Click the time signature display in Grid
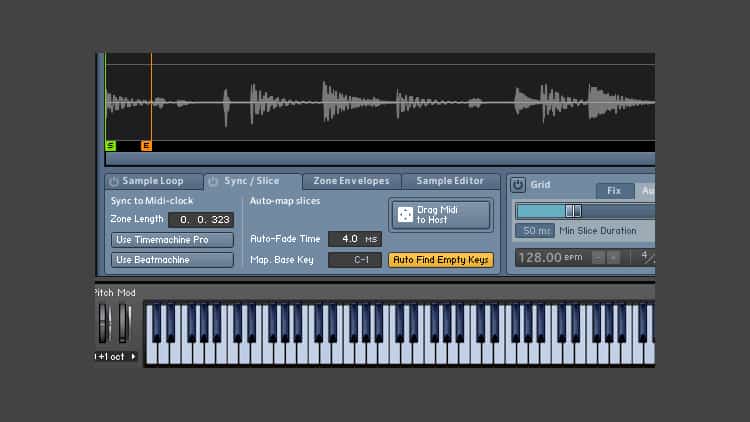The height and width of the screenshot is (422, 750). click(x=647, y=257)
